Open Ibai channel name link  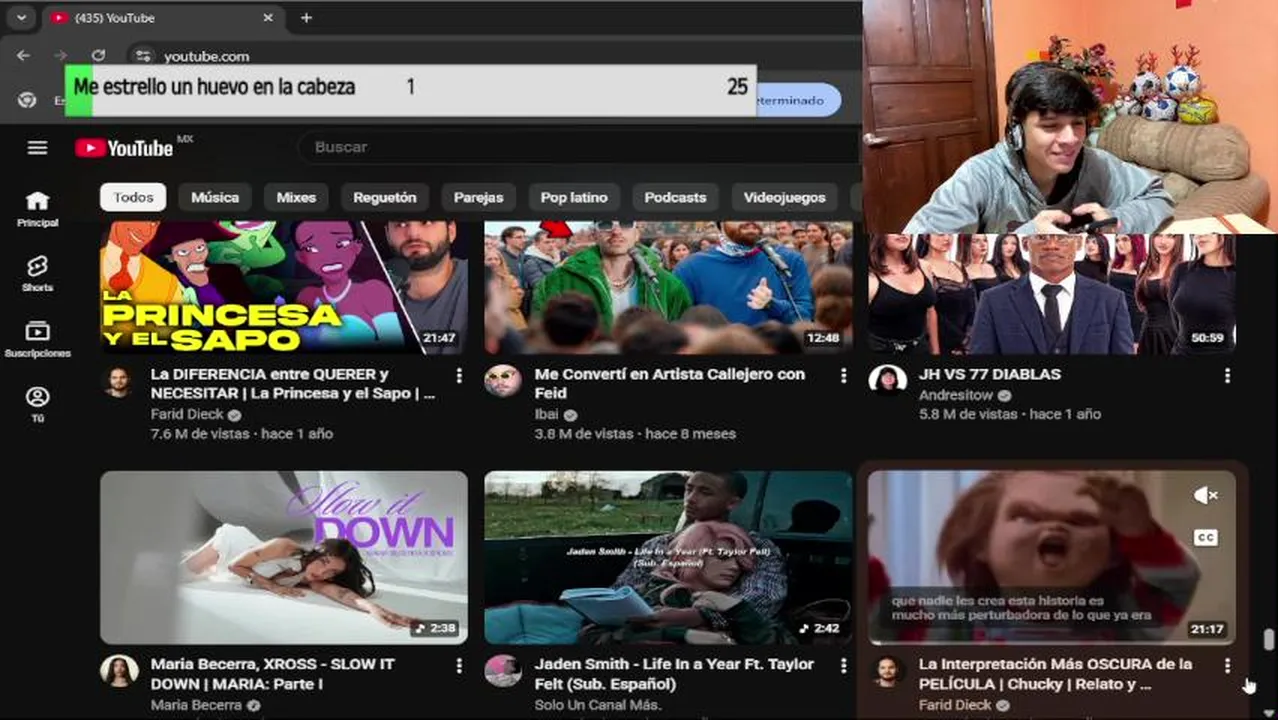(x=548, y=414)
